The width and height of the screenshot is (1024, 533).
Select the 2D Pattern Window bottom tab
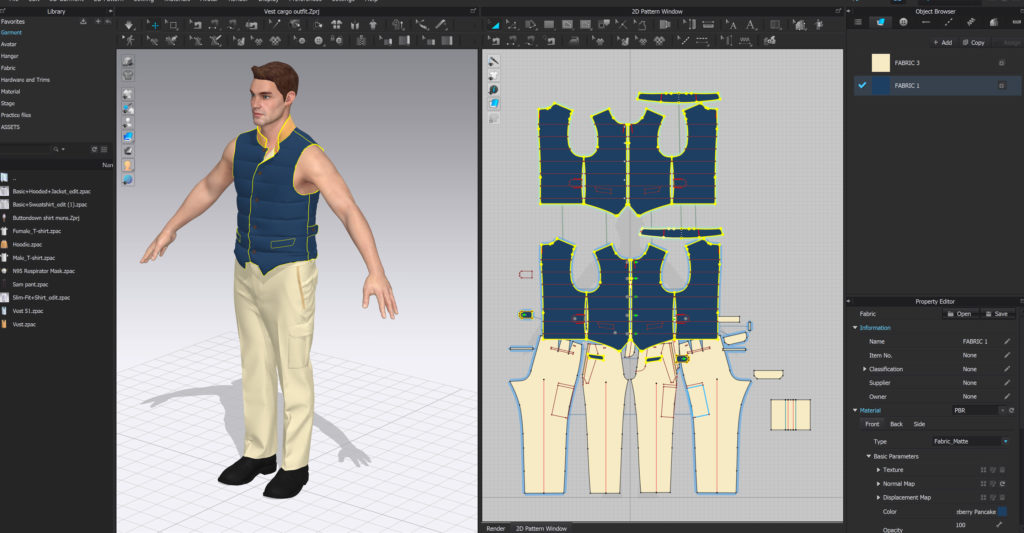point(541,528)
